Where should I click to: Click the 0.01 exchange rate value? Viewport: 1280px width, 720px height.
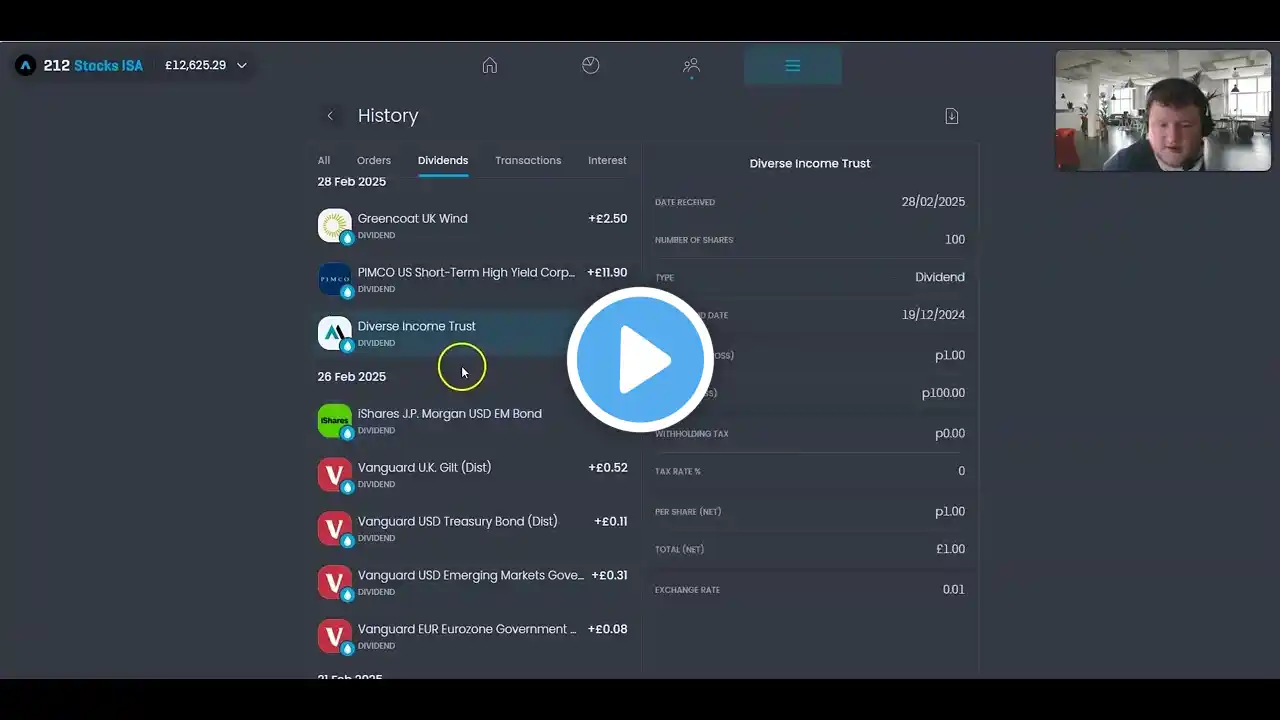click(x=954, y=590)
